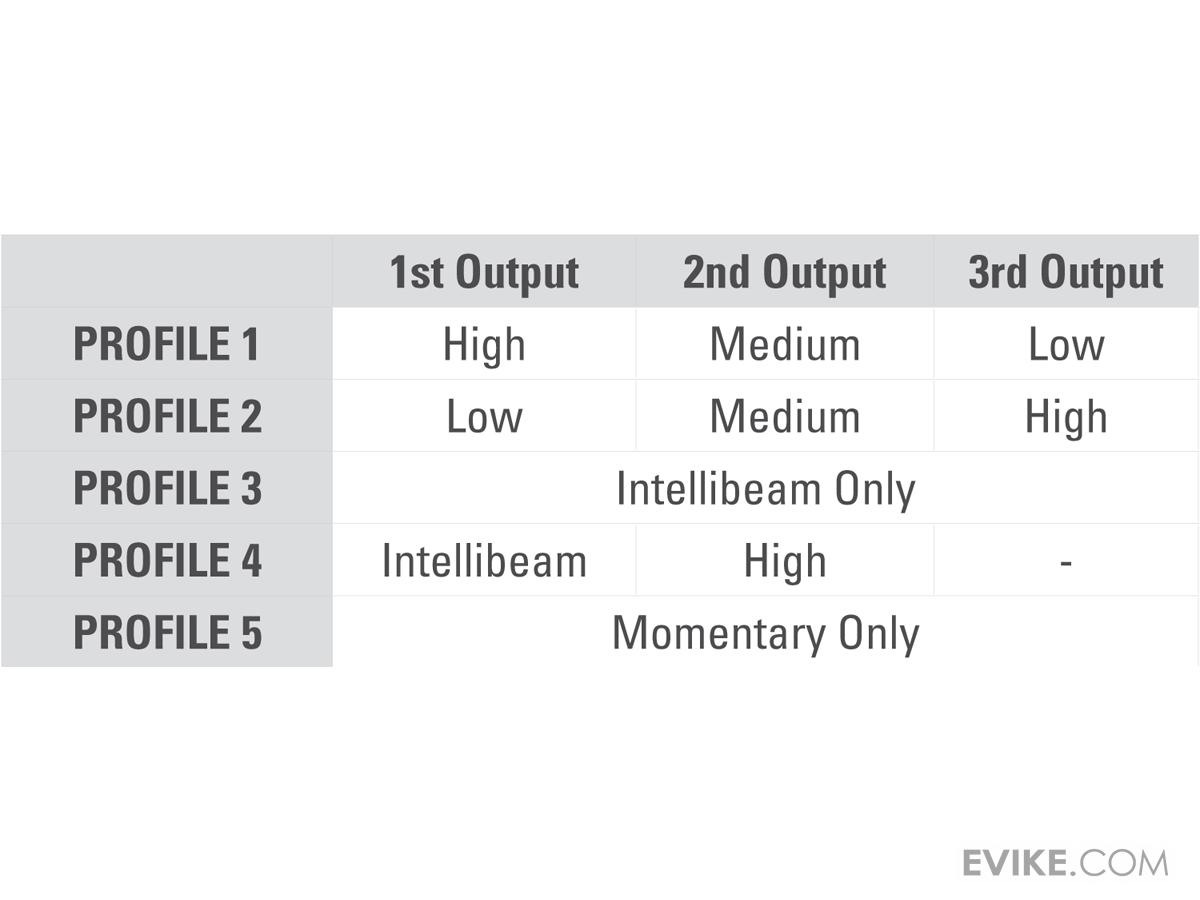
Task: Click High in the Profile 1 row
Action: [x=484, y=345]
